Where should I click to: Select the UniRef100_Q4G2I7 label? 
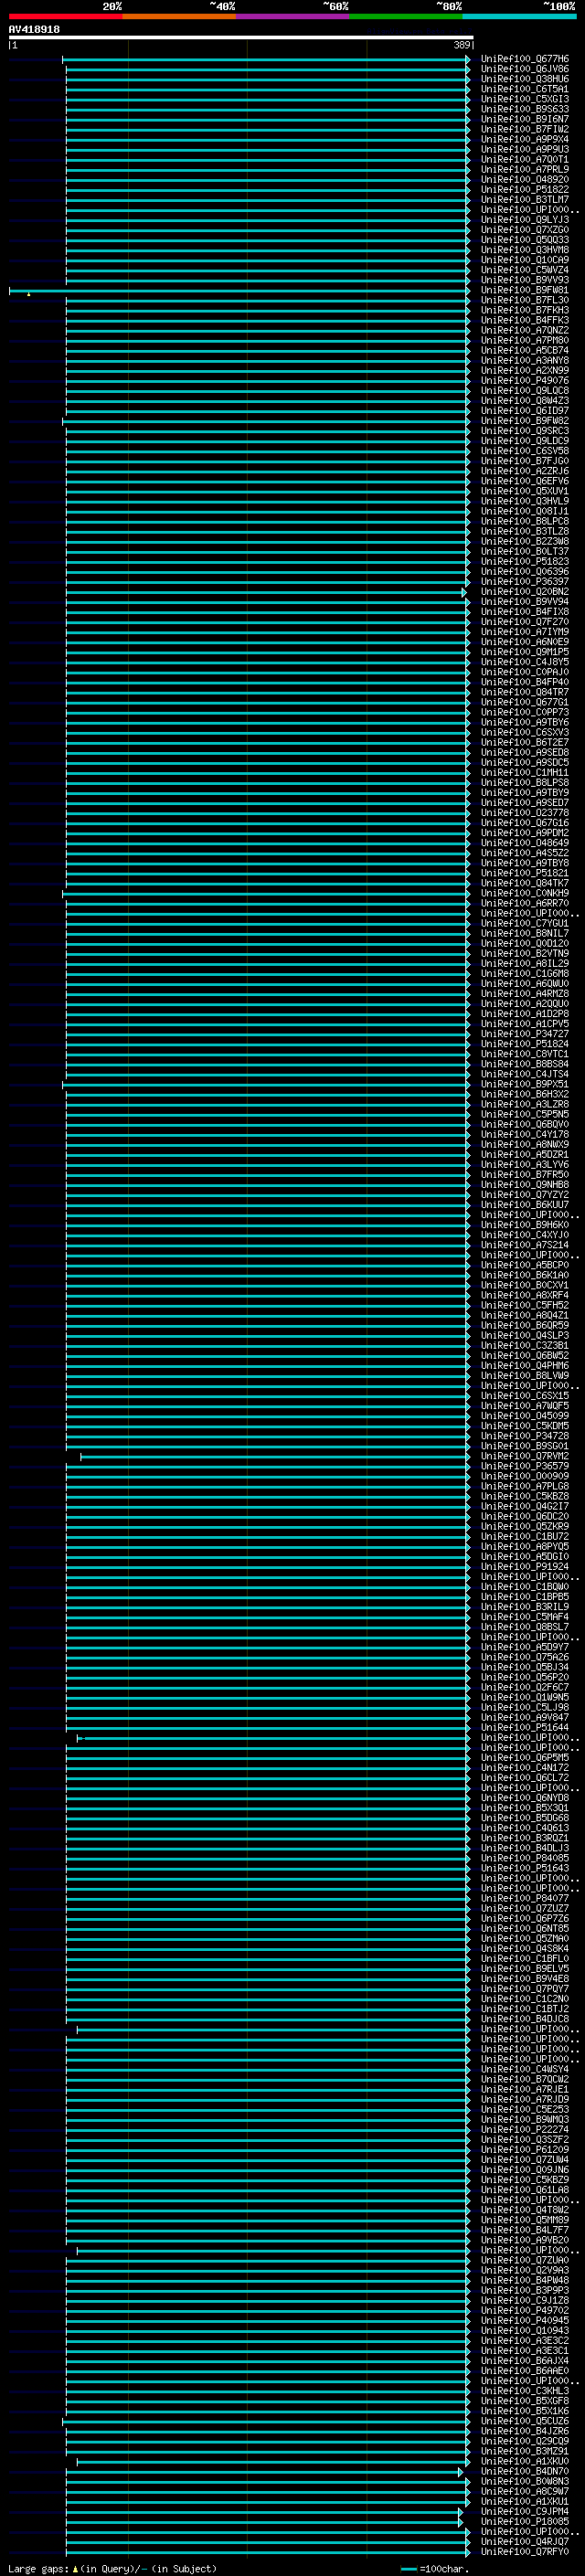click(x=525, y=1506)
